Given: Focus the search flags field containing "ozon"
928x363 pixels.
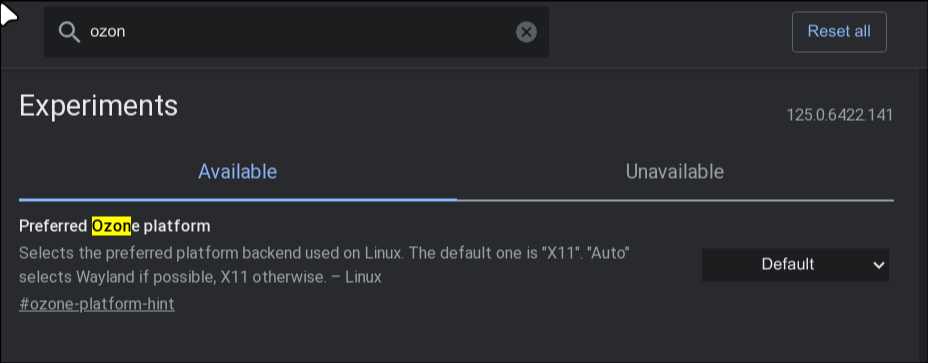Looking at the screenshot, I should [x=296, y=32].
